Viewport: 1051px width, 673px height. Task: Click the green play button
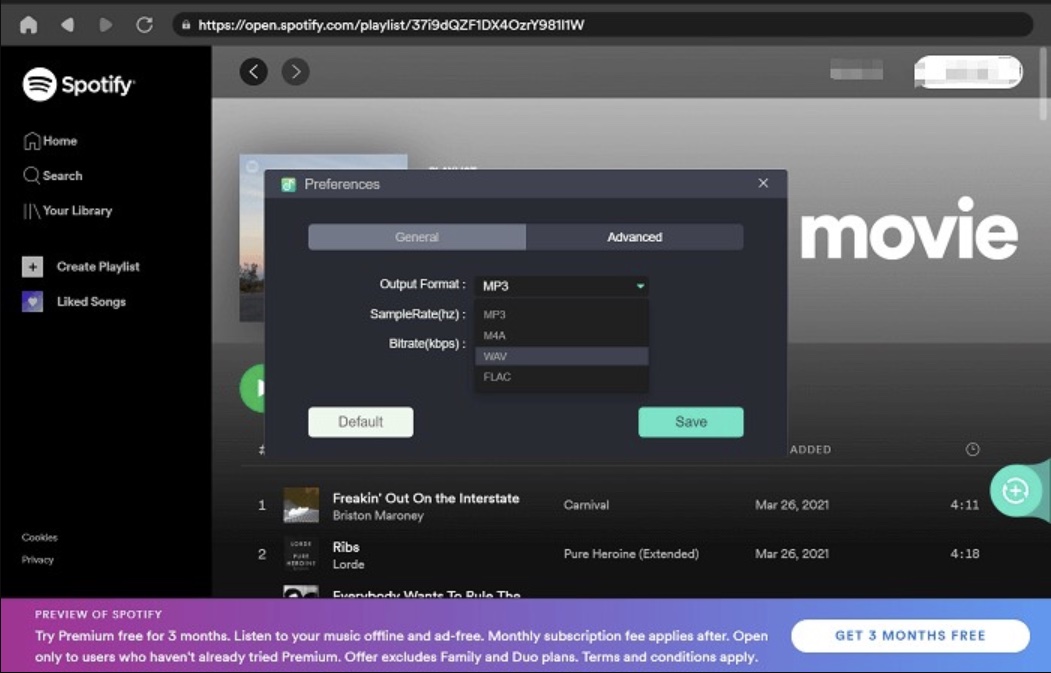click(253, 387)
